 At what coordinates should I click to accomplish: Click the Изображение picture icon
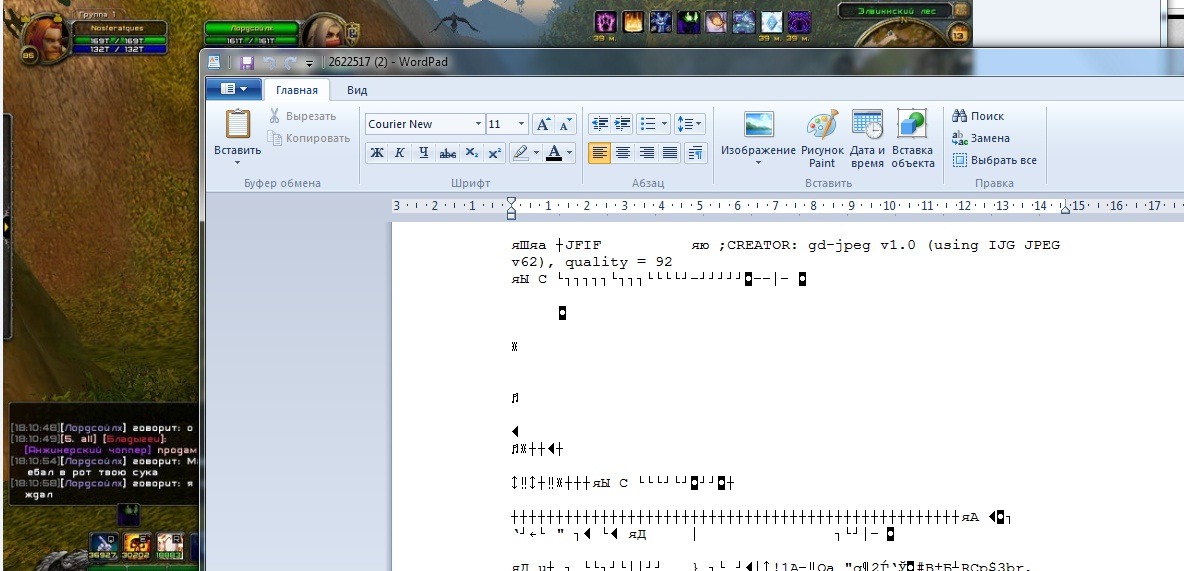coord(758,124)
